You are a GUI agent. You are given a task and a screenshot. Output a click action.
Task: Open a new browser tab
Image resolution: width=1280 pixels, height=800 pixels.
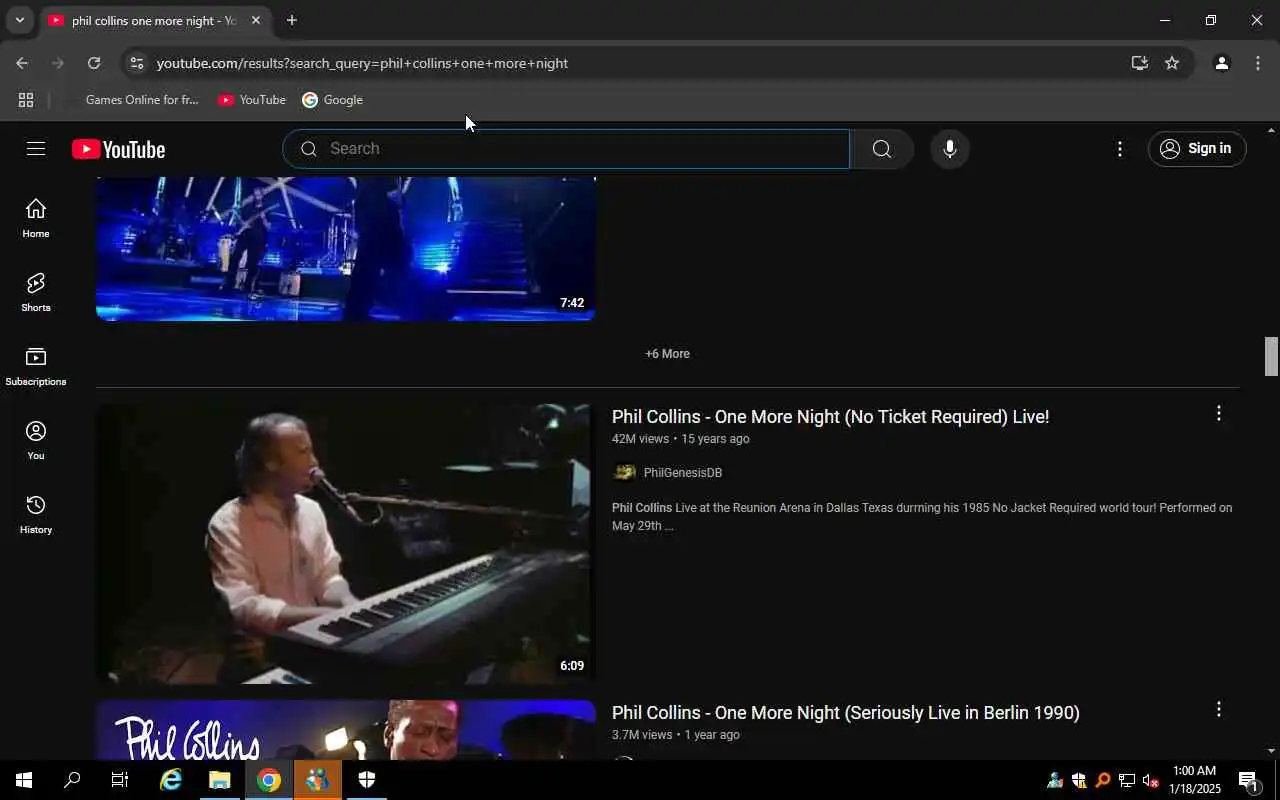pyautogui.click(x=291, y=20)
